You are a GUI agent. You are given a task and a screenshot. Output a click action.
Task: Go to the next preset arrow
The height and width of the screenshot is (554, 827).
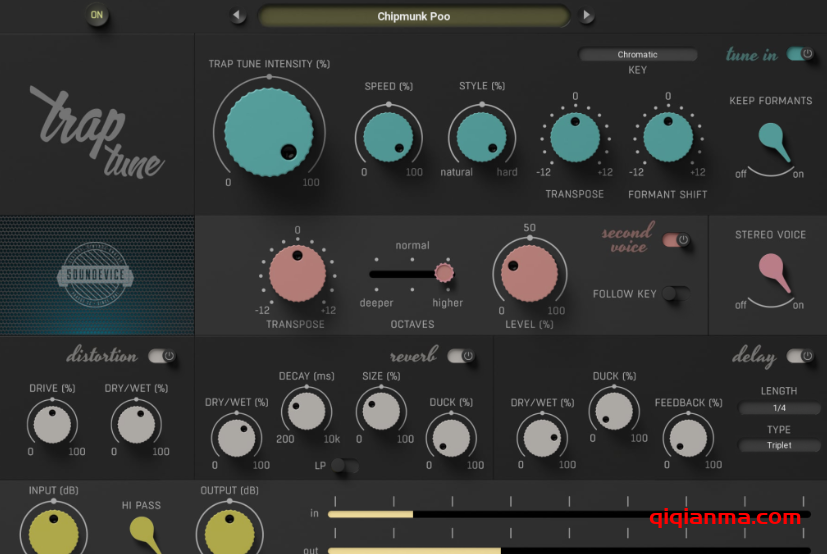tap(586, 16)
